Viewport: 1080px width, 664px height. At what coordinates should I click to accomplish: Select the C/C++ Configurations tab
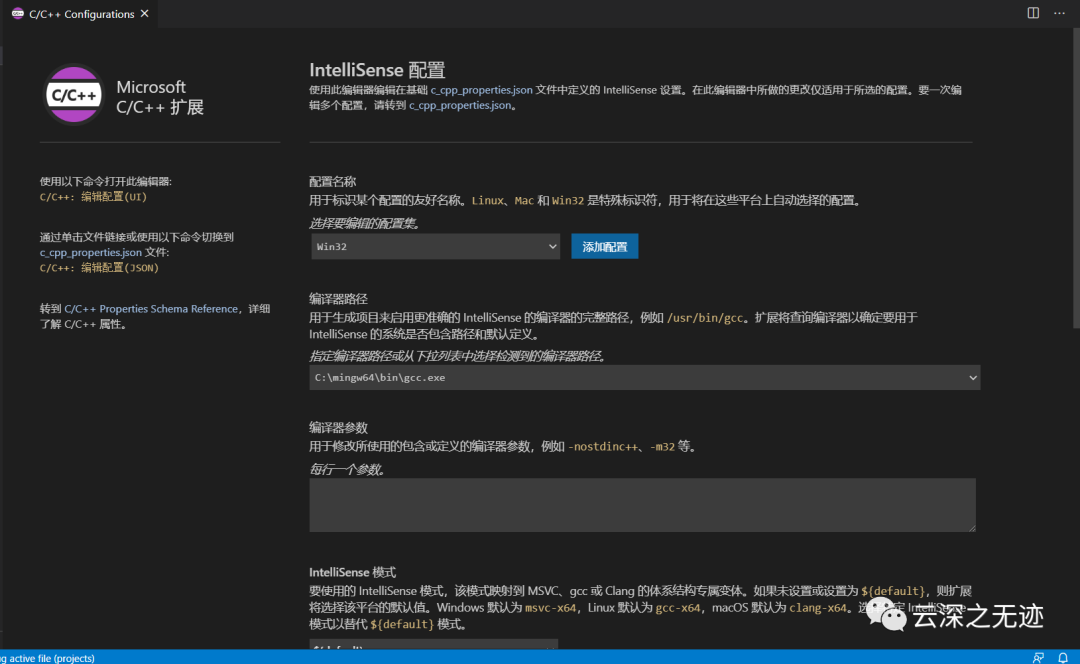point(81,14)
